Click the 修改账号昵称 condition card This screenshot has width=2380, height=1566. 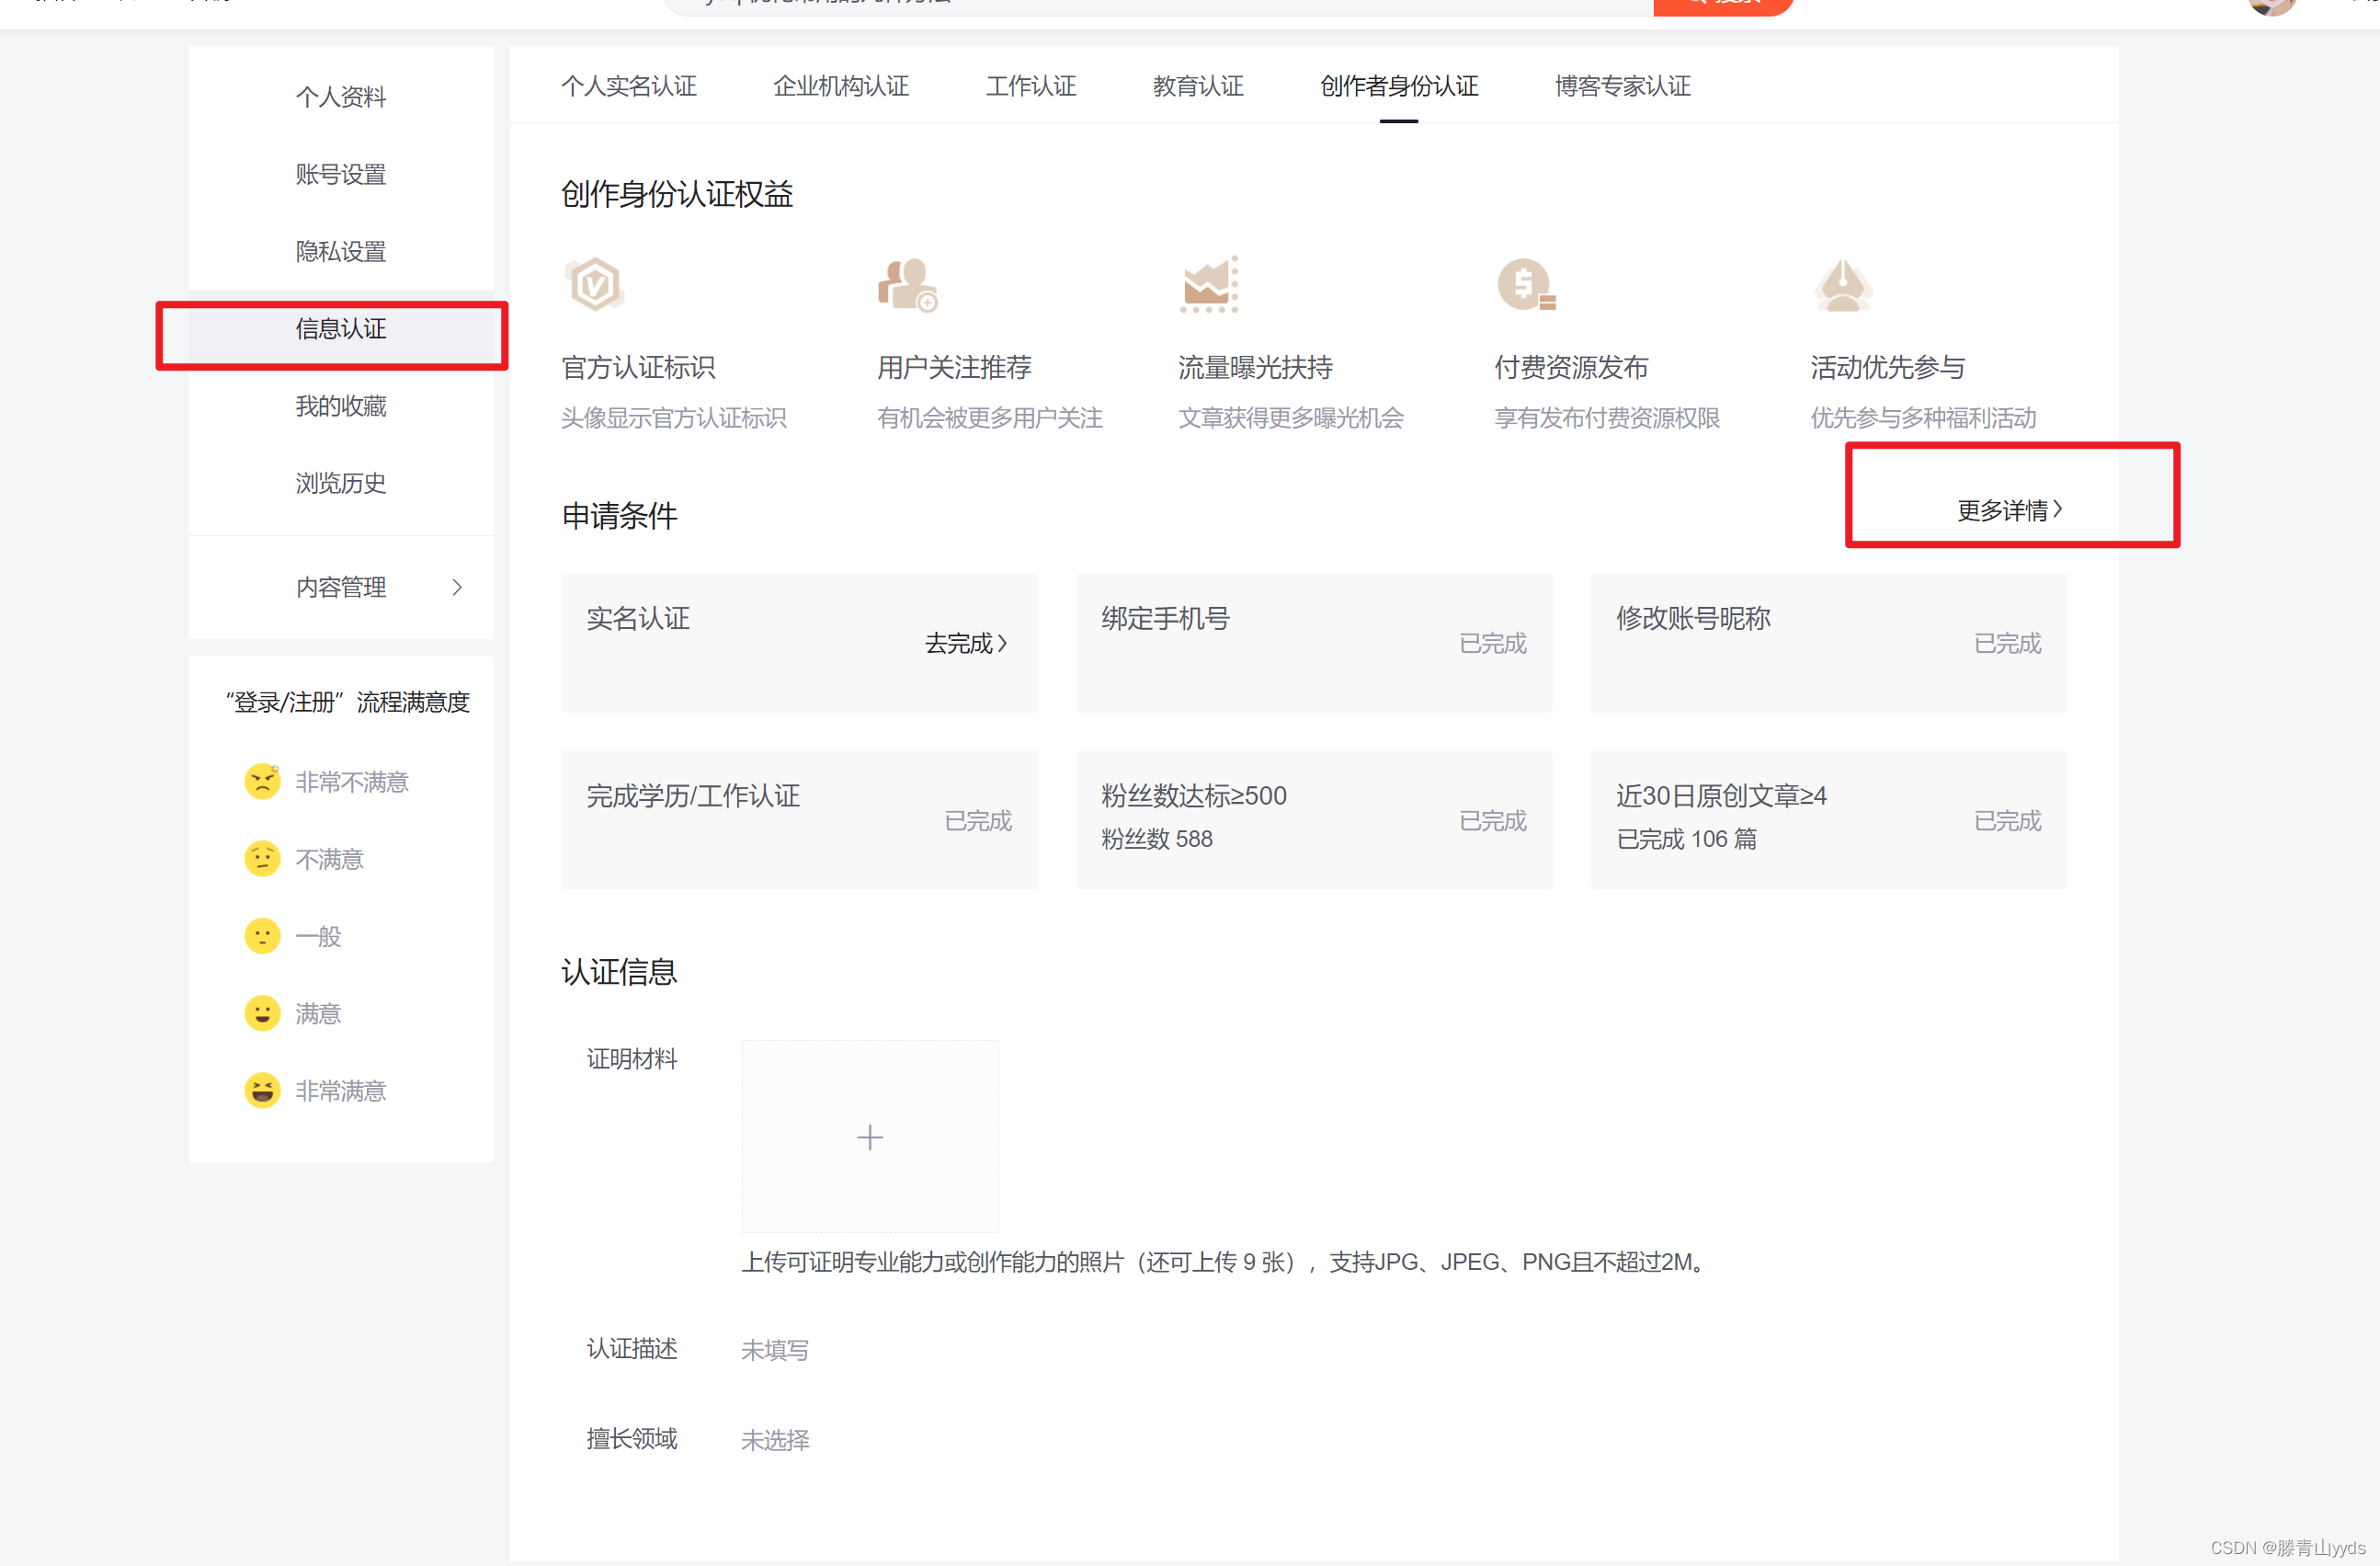click(x=1828, y=643)
